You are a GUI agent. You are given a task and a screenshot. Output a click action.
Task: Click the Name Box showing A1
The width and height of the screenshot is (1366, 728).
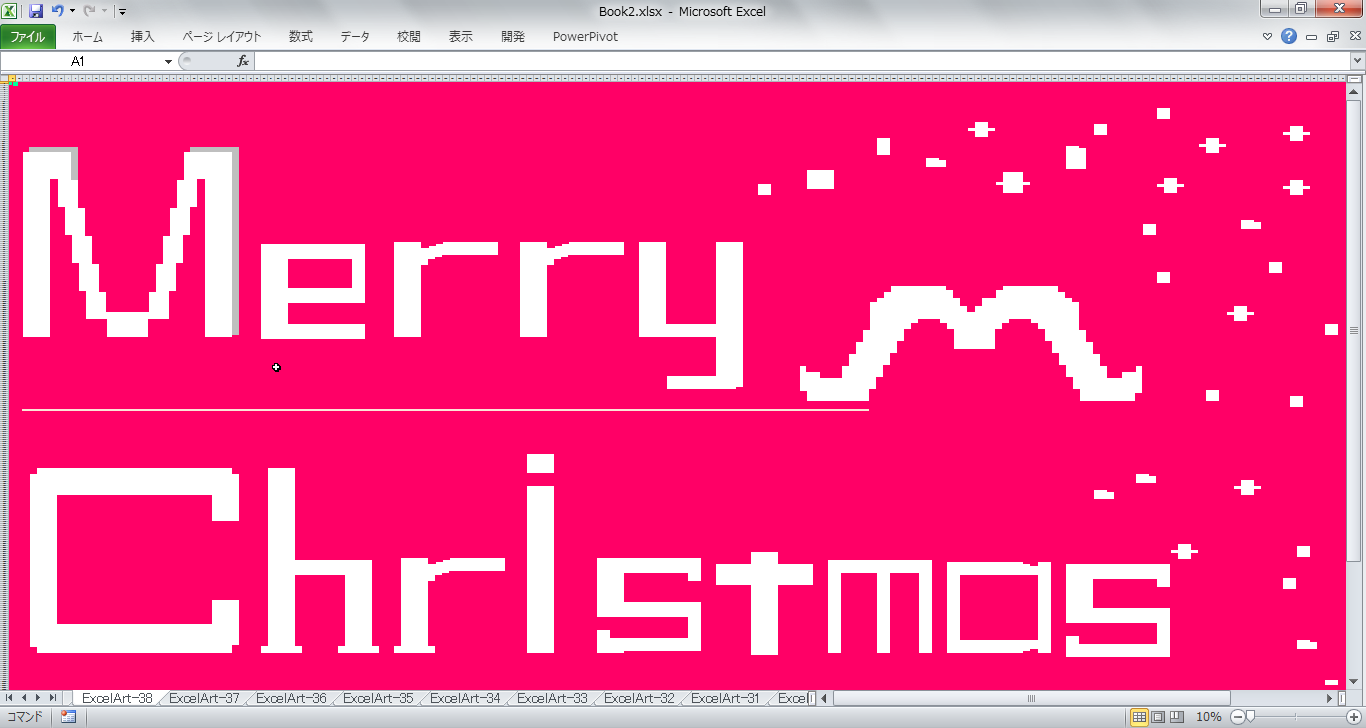(x=78, y=61)
